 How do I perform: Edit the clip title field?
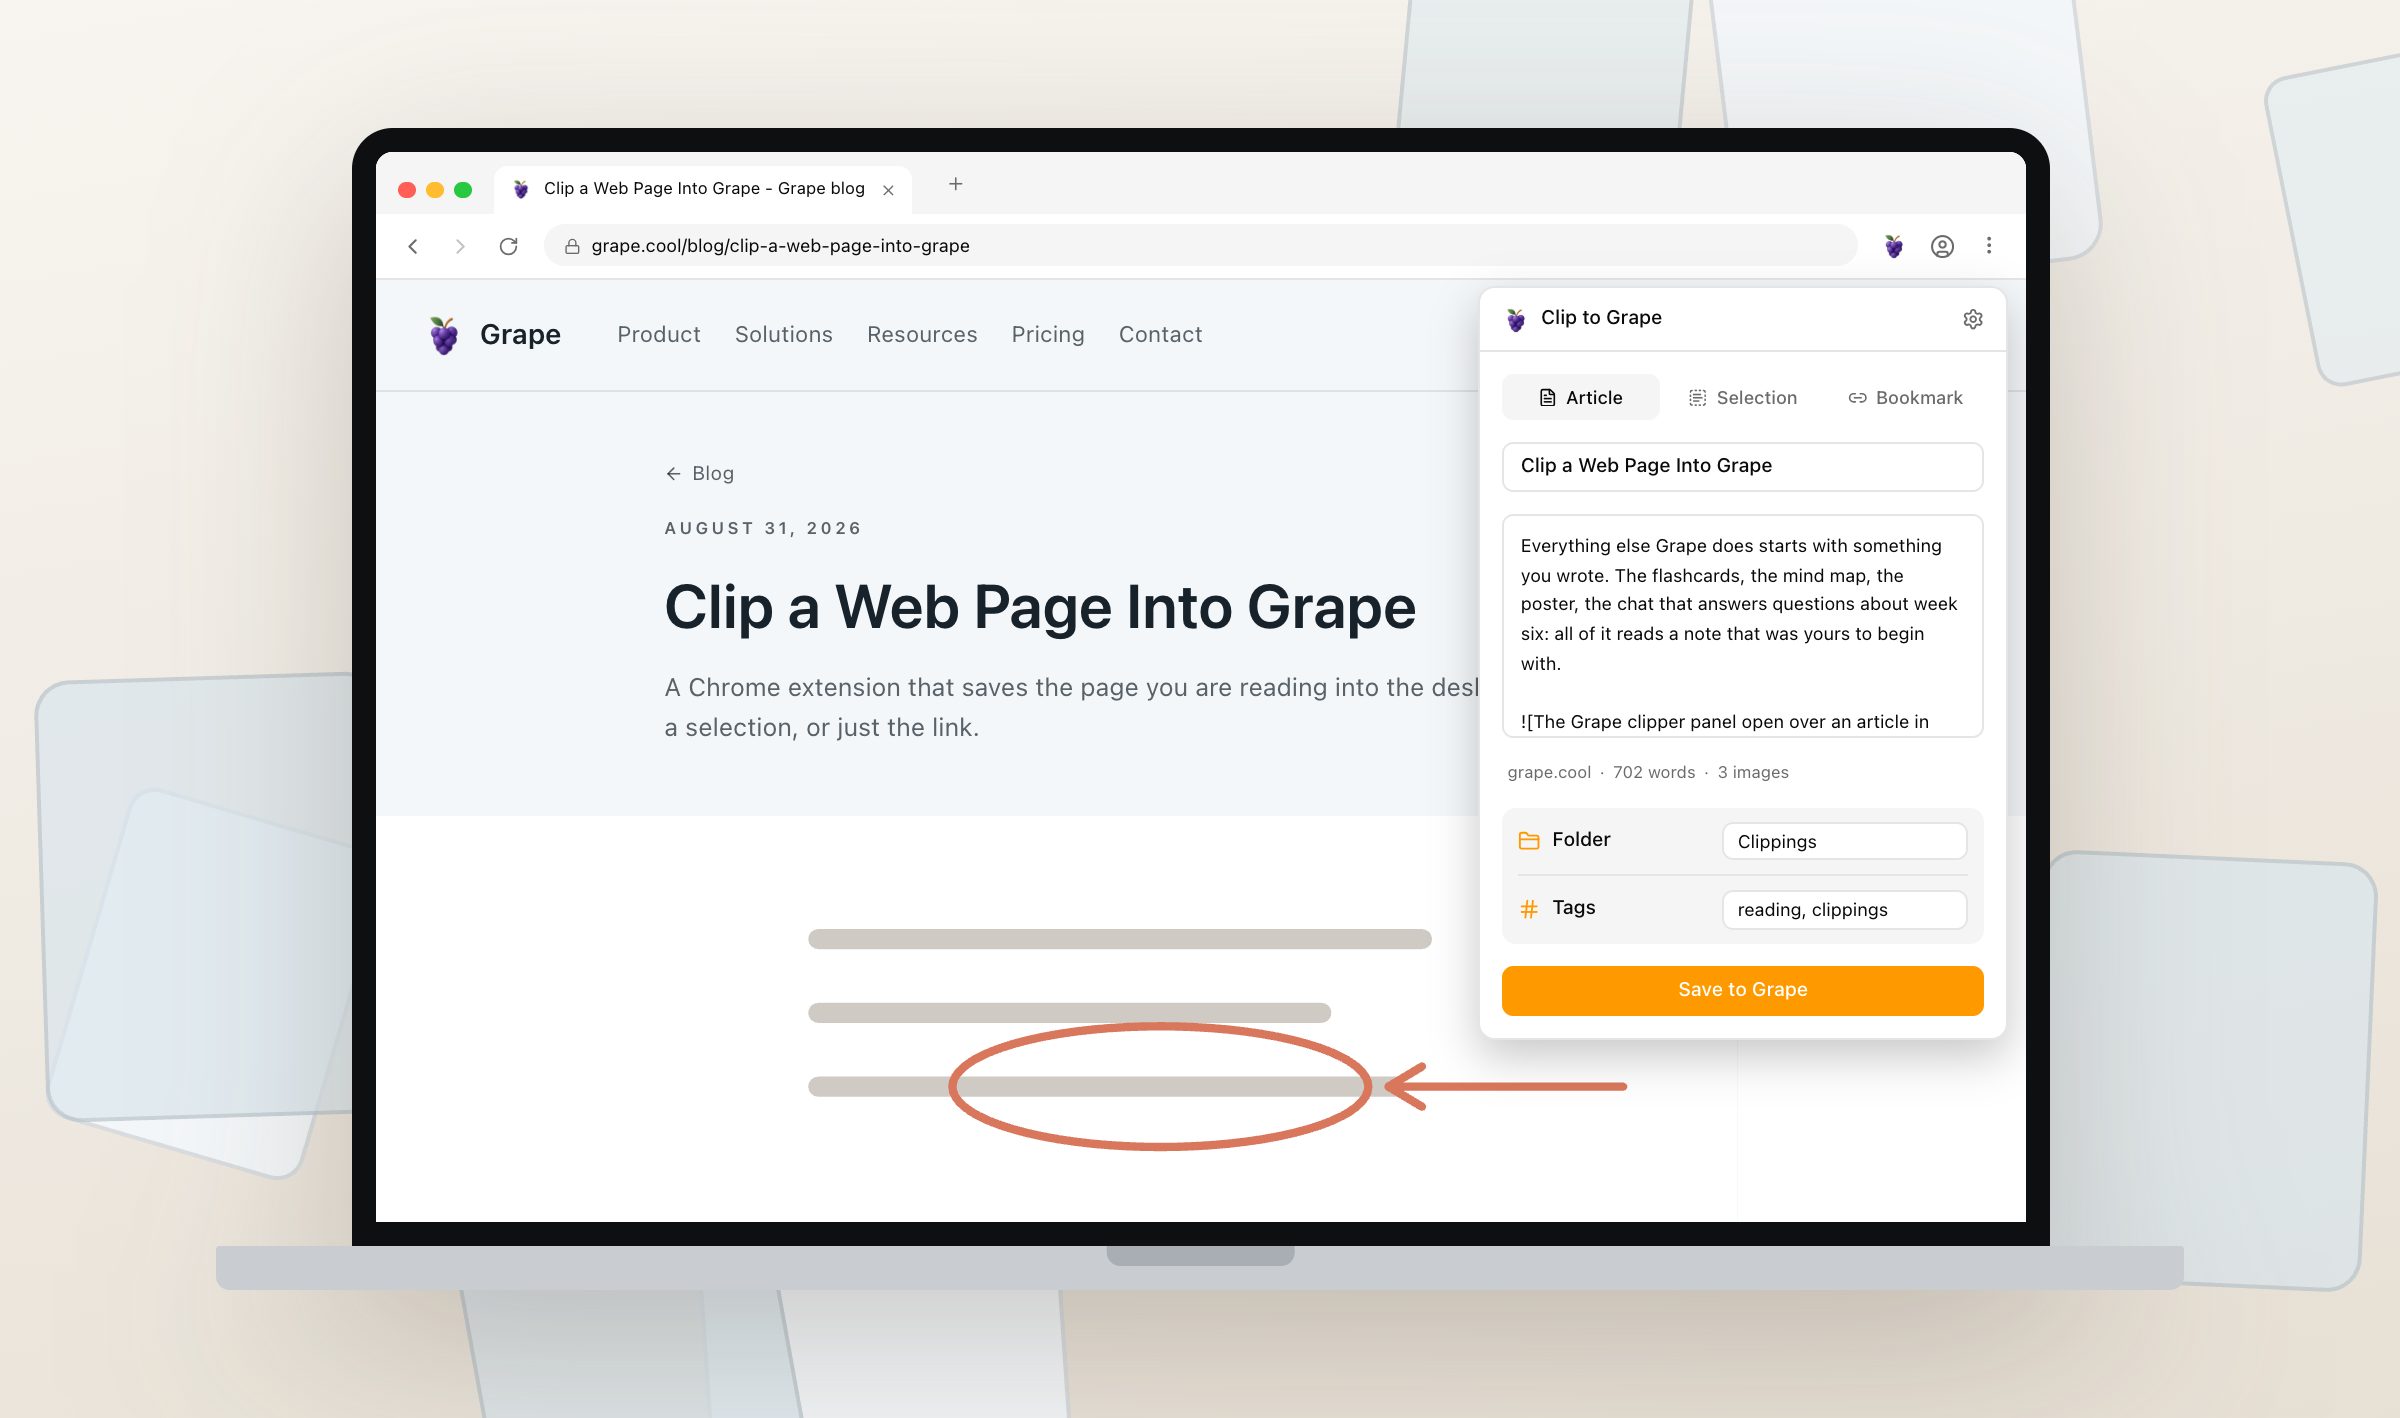pyautogui.click(x=1742, y=466)
